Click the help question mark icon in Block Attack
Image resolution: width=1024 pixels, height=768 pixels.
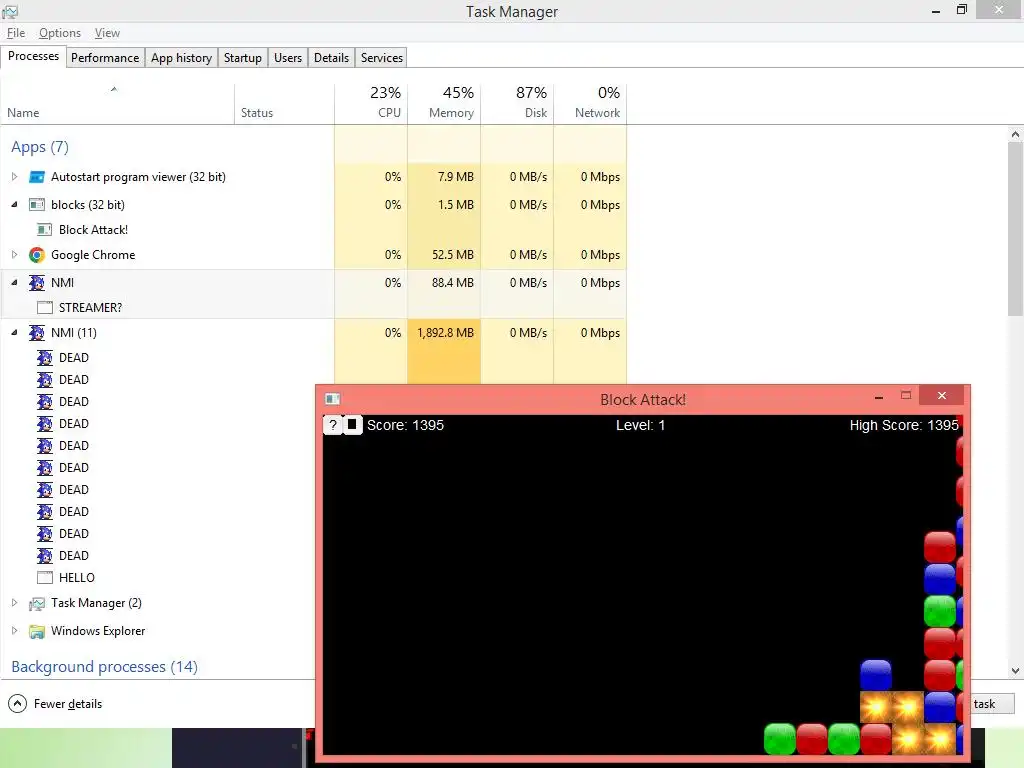(333, 425)
